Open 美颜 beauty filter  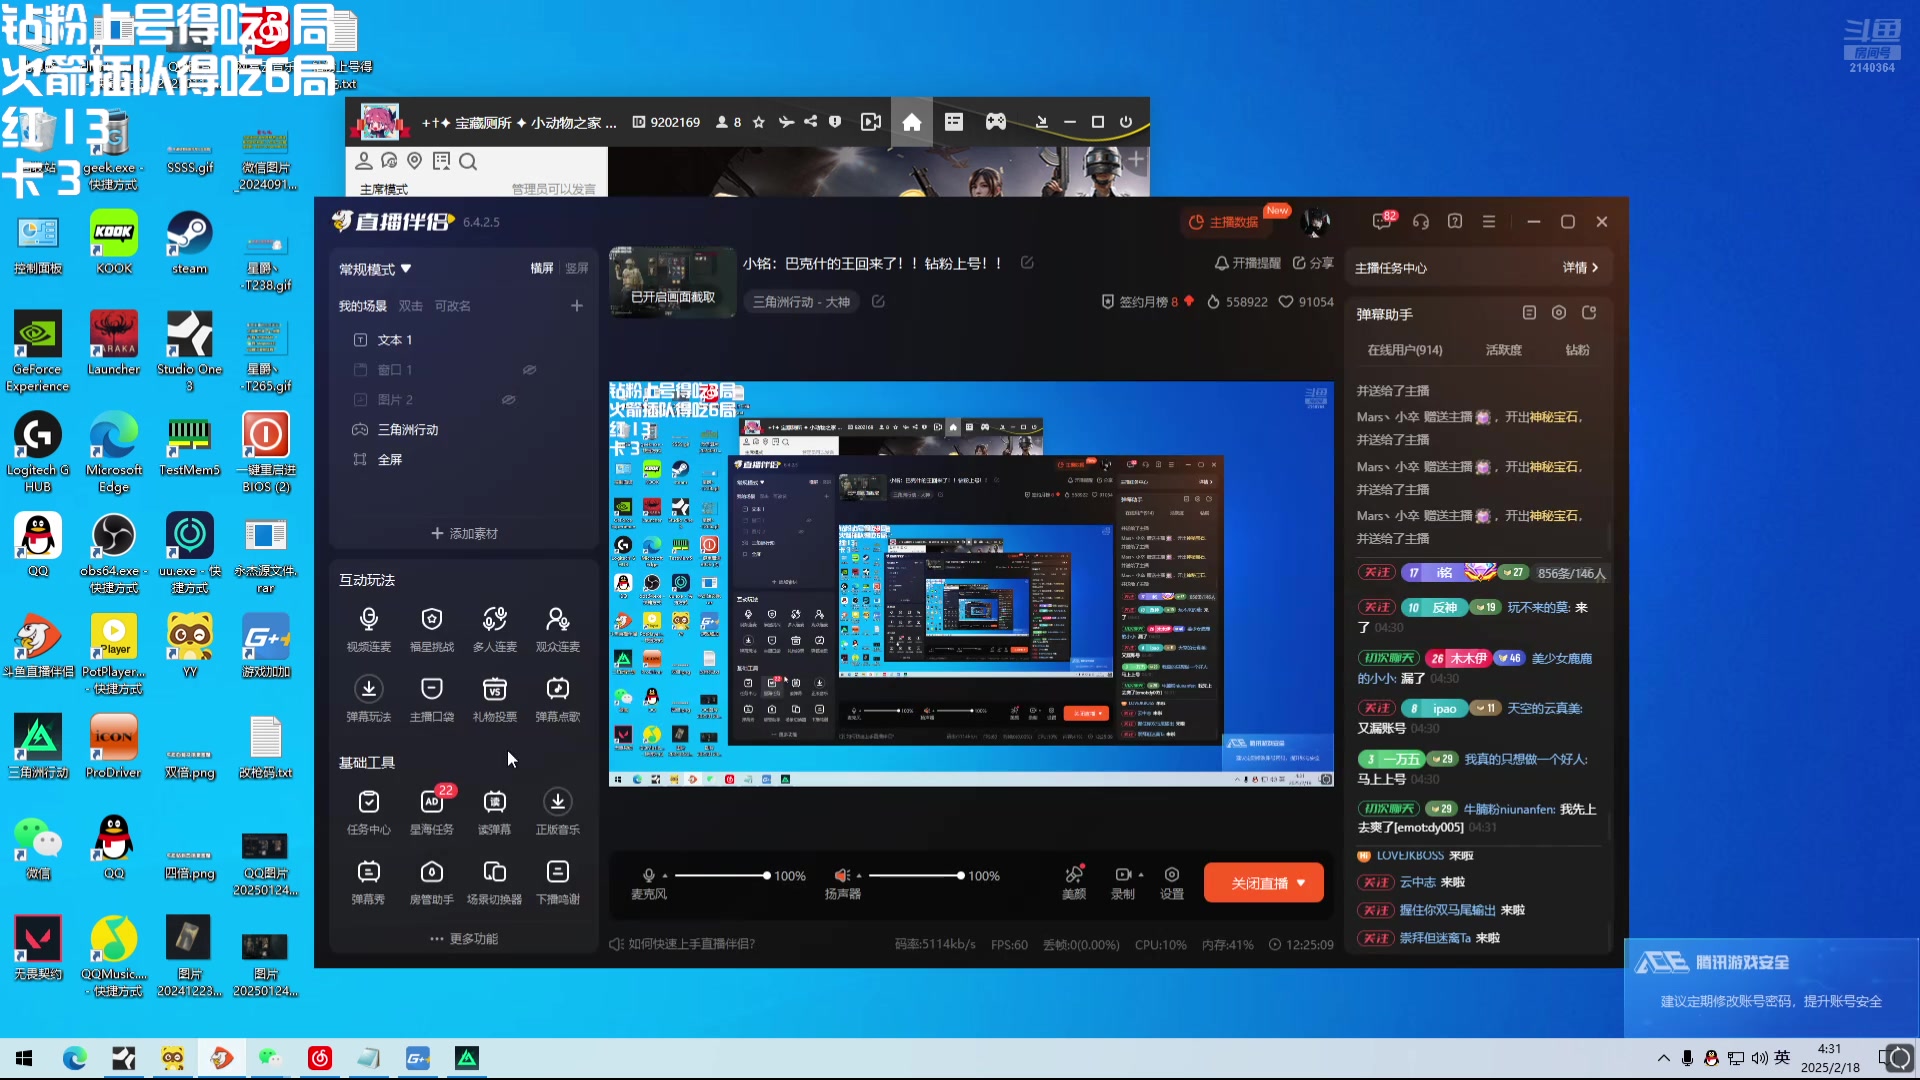tap(1074, 882)
